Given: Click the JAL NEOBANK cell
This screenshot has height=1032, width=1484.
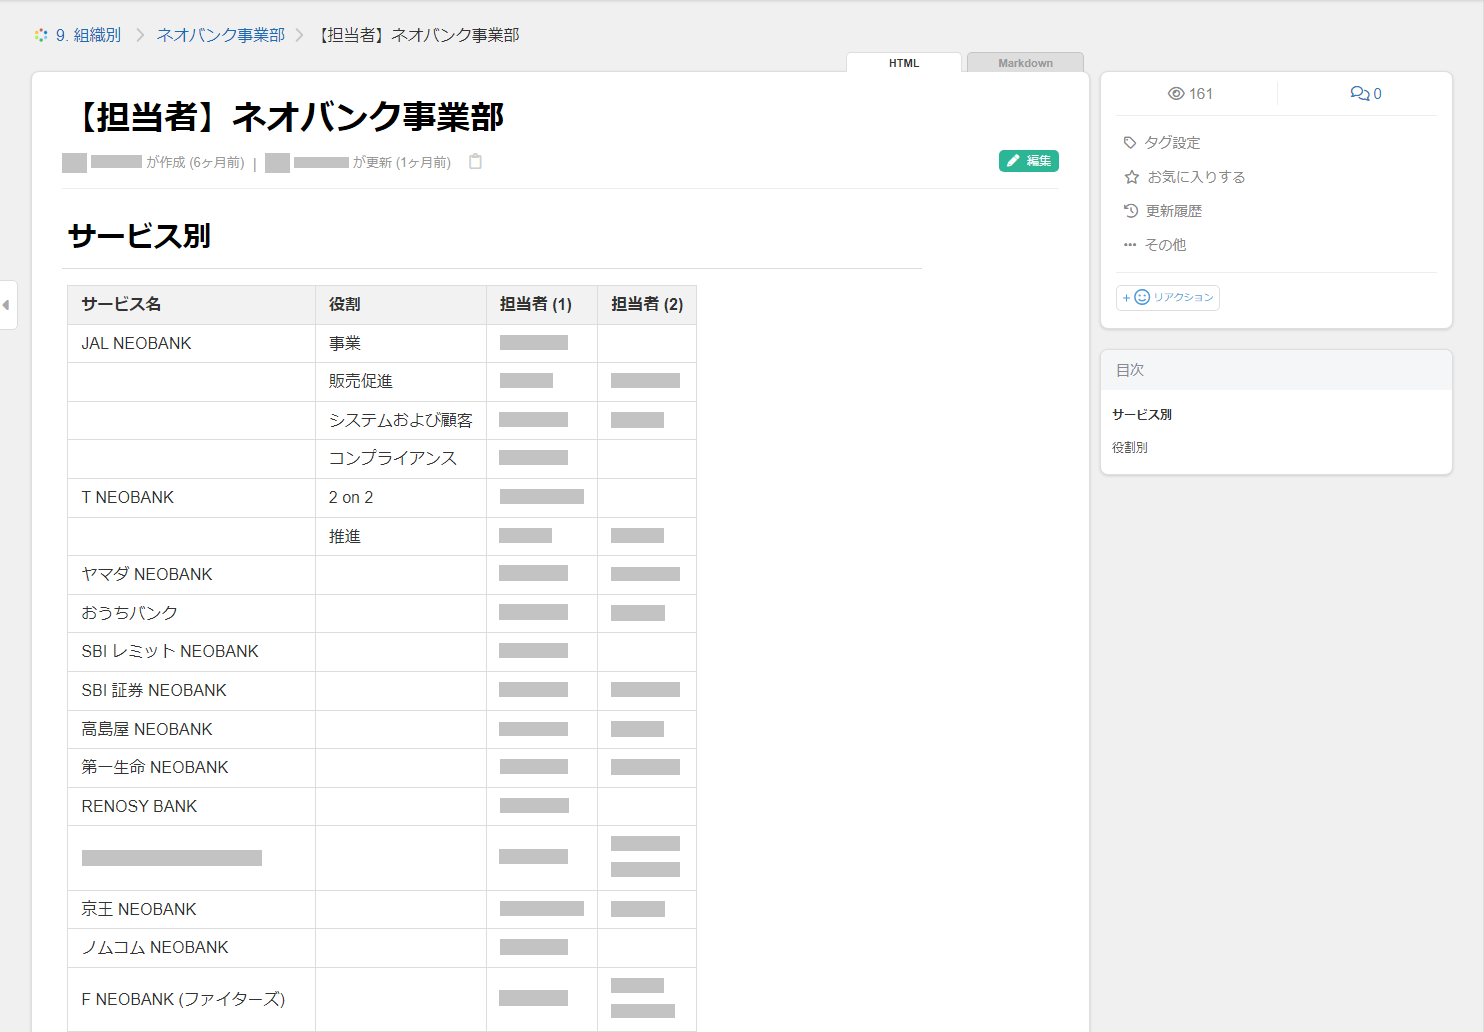Looking at the screenshot, I should click(191, 344).
